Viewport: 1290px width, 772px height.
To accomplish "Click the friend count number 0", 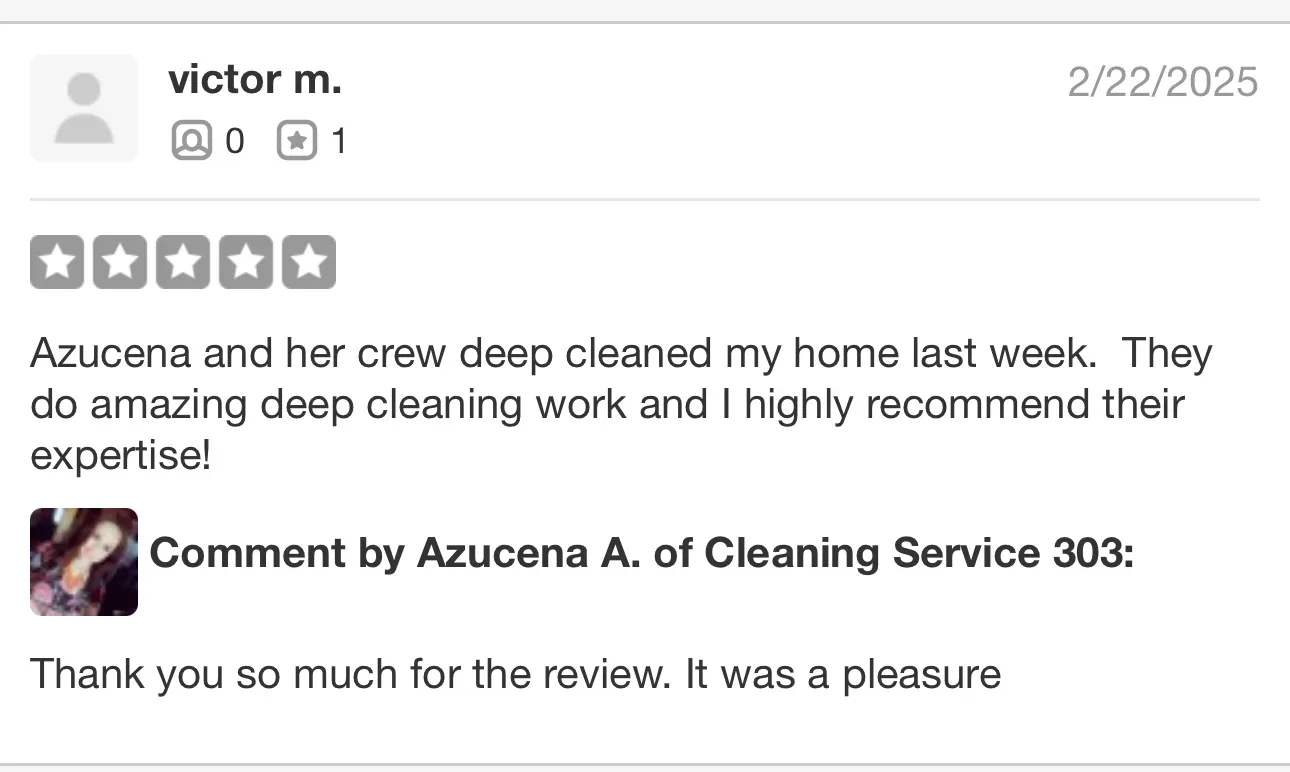I will 235,142.
